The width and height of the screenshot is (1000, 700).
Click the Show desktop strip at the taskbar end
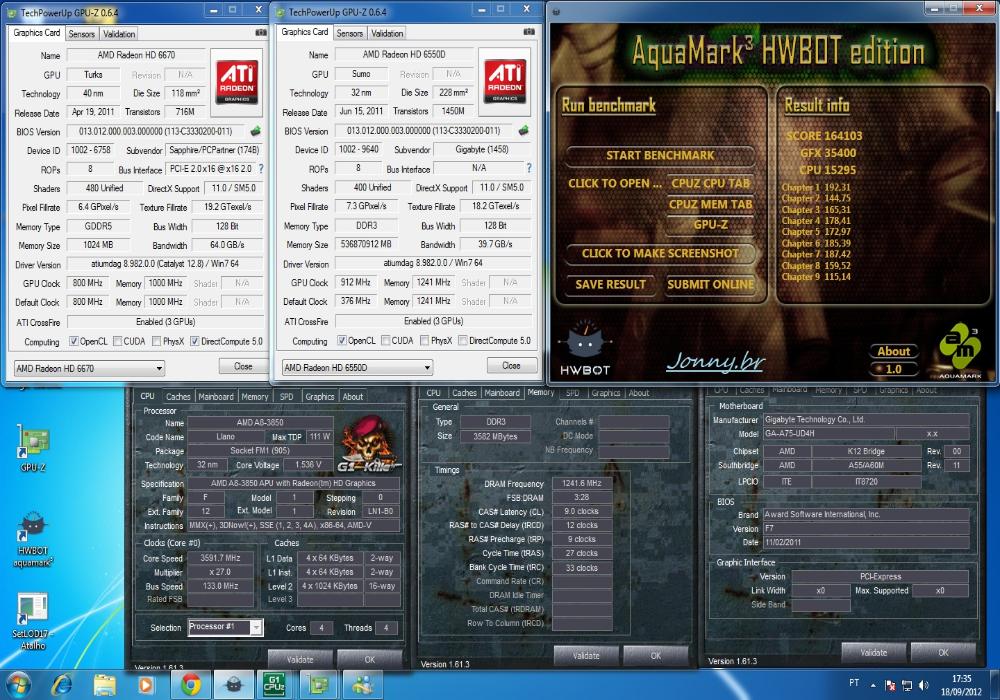tap(995, 685)
